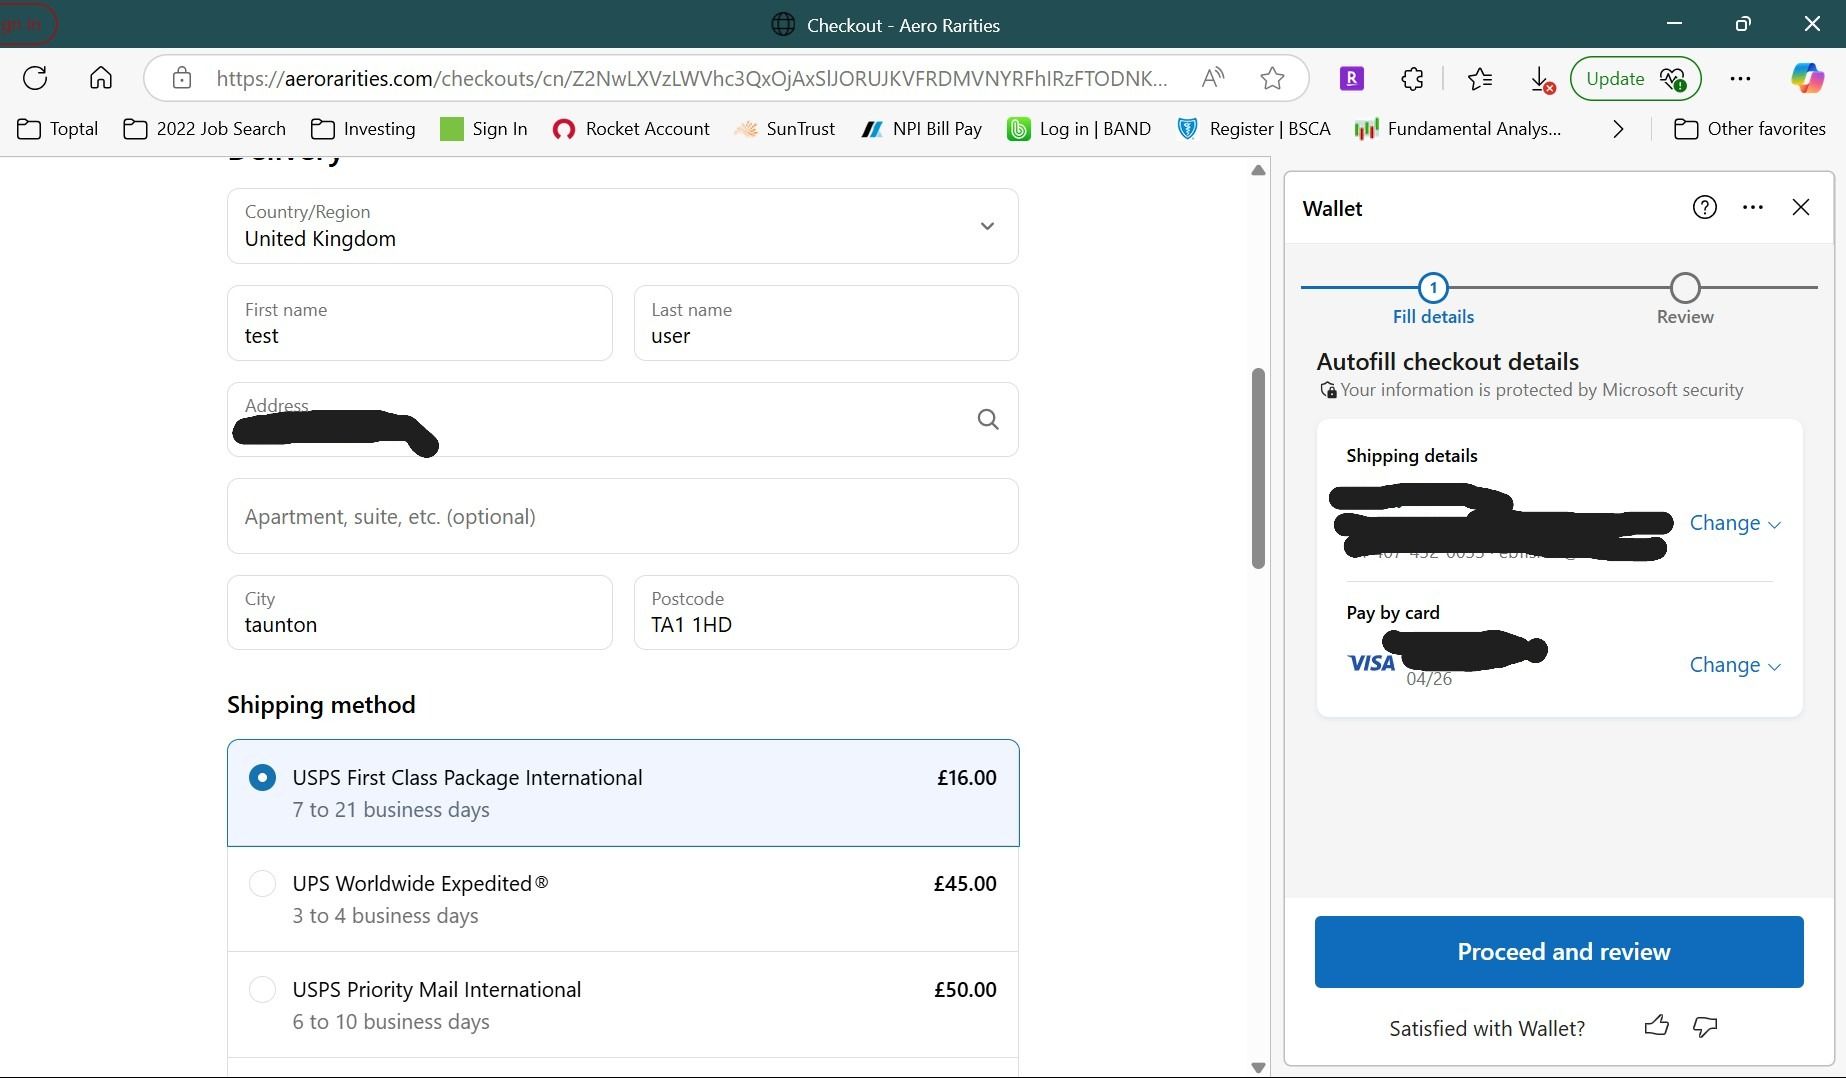Choose UPS Worldwide Expedited shipping
Image resolution: width=1846 pixels, height=1078 pixels.
(262, 884)
